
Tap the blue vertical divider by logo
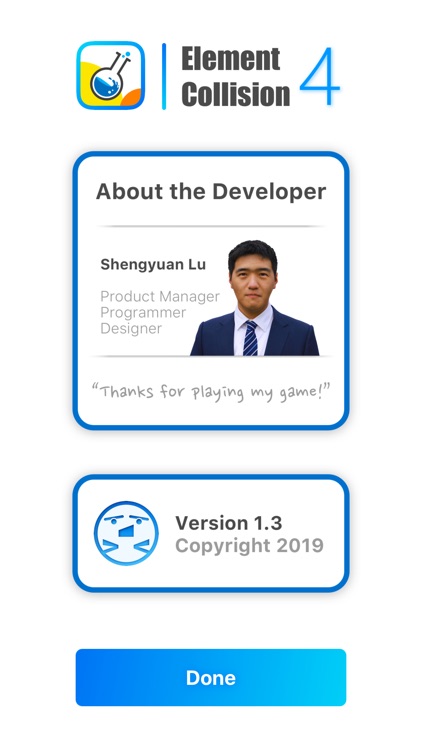164,77
